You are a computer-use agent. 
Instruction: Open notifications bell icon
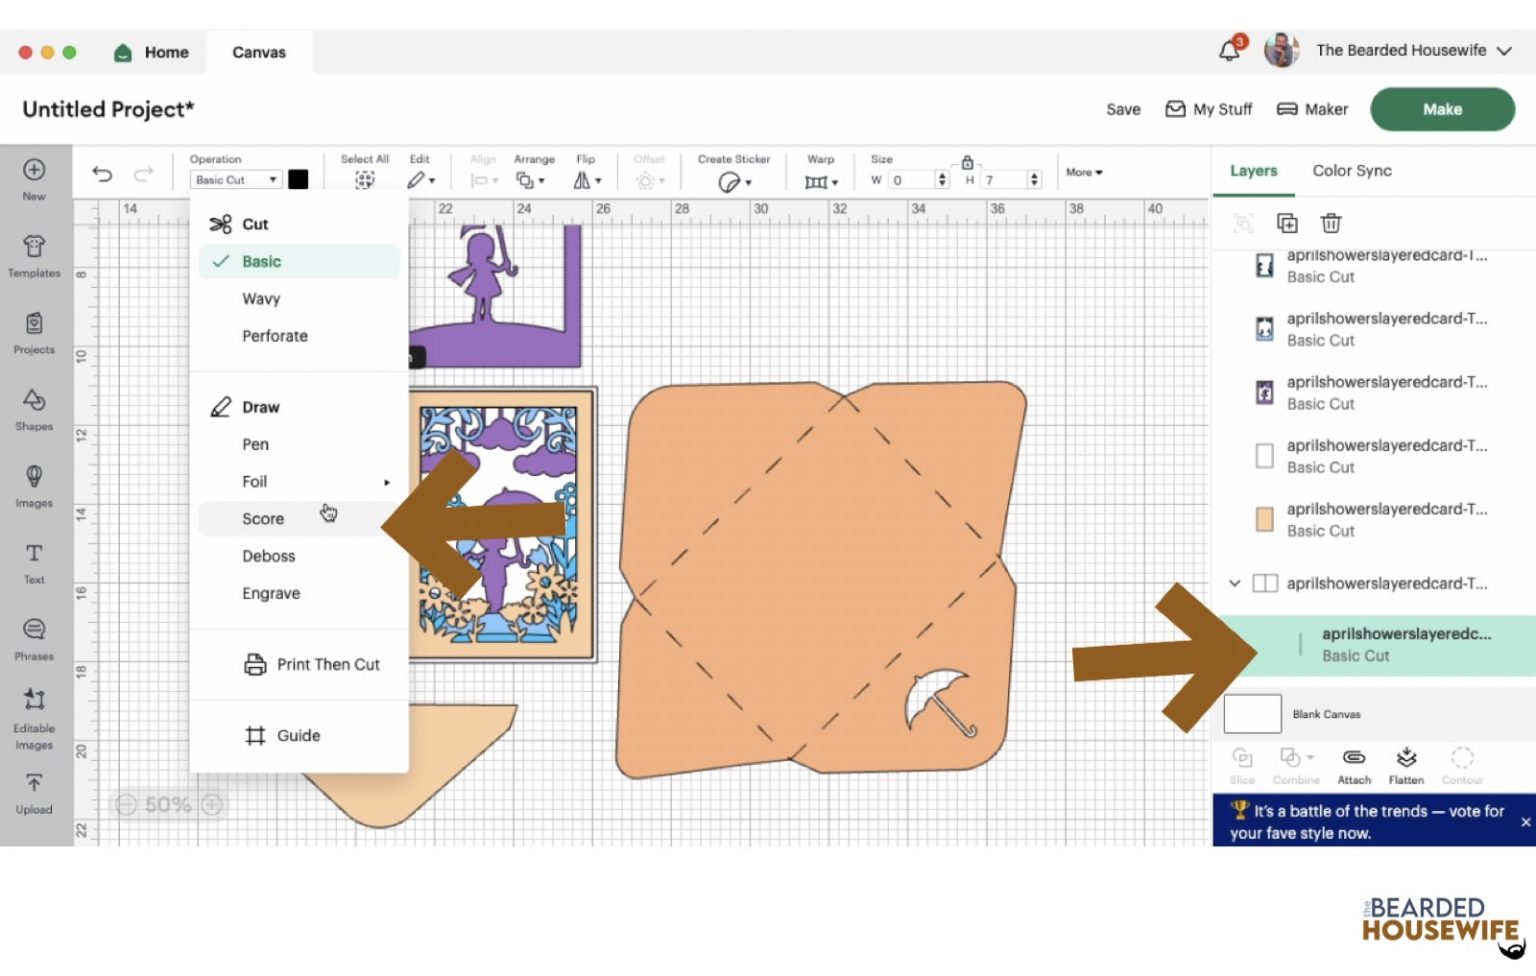[1229, 51]
